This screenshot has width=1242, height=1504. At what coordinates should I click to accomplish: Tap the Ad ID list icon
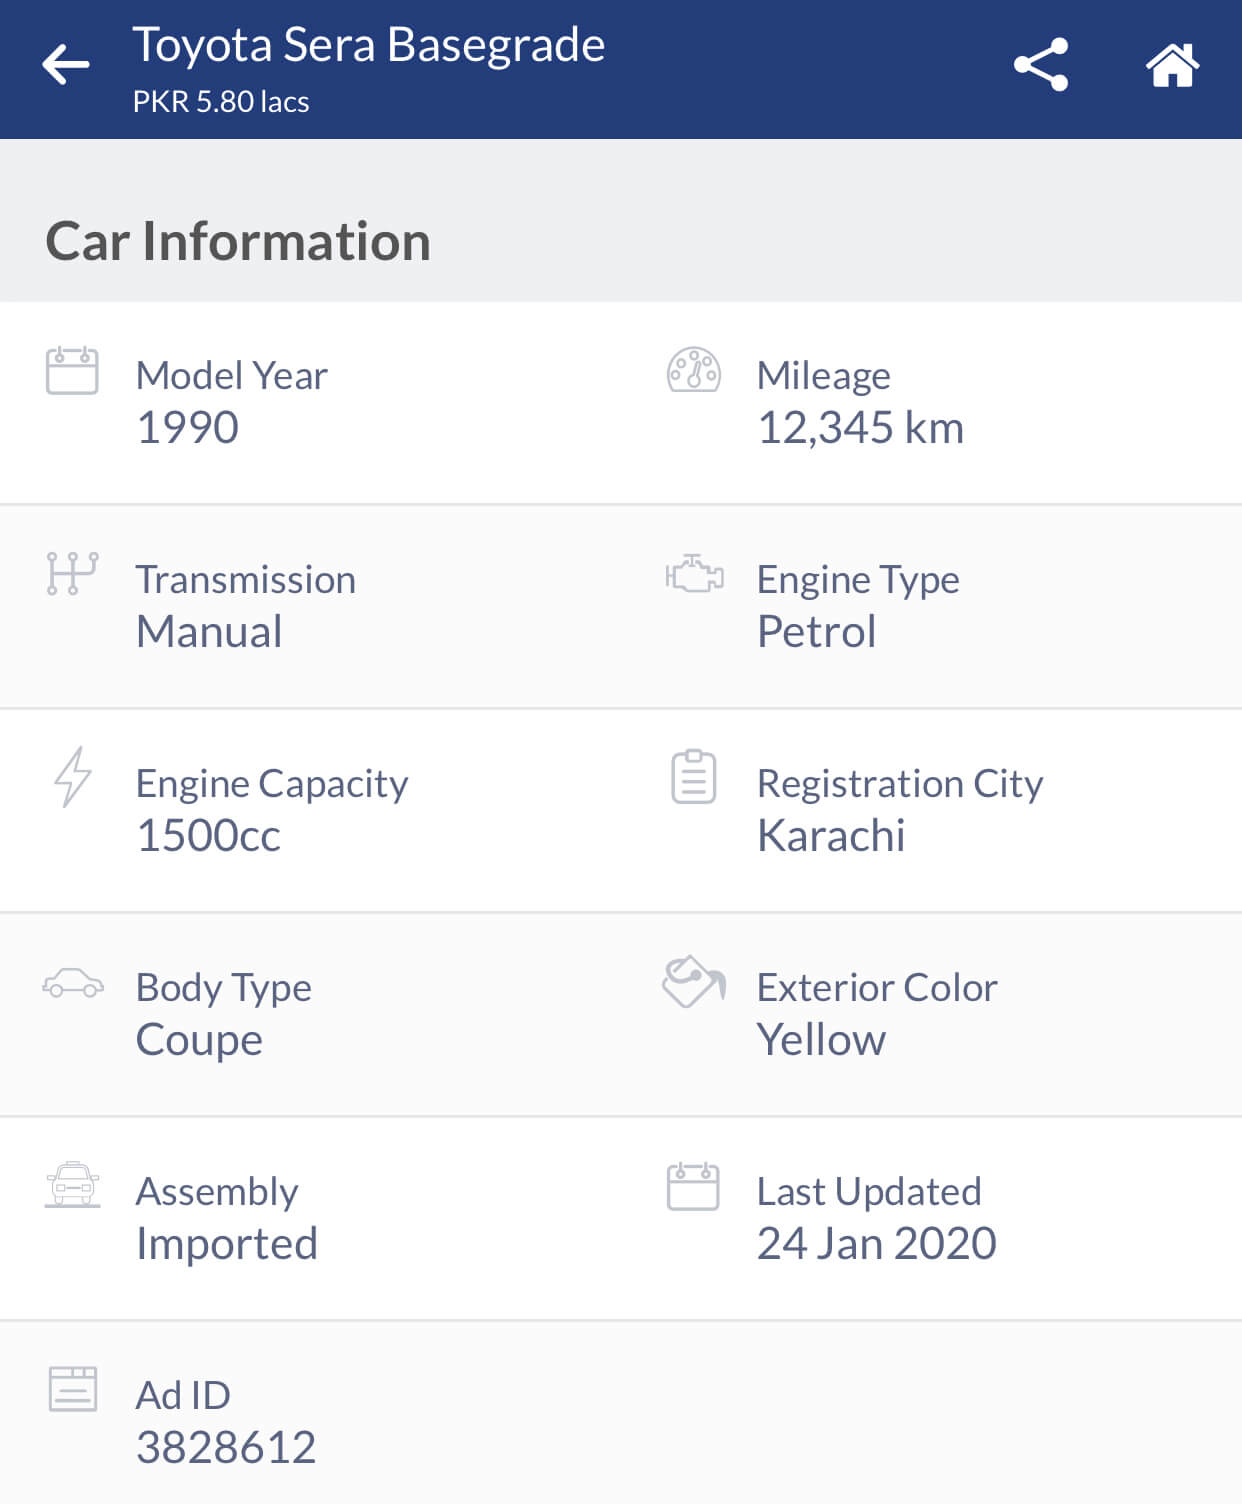tap(72, 1389)
